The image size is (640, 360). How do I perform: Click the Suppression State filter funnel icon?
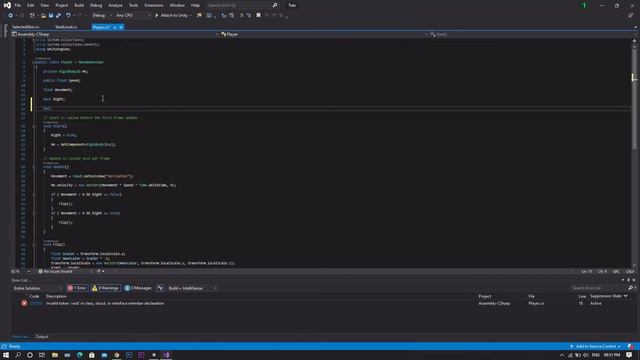pos(626,296)
